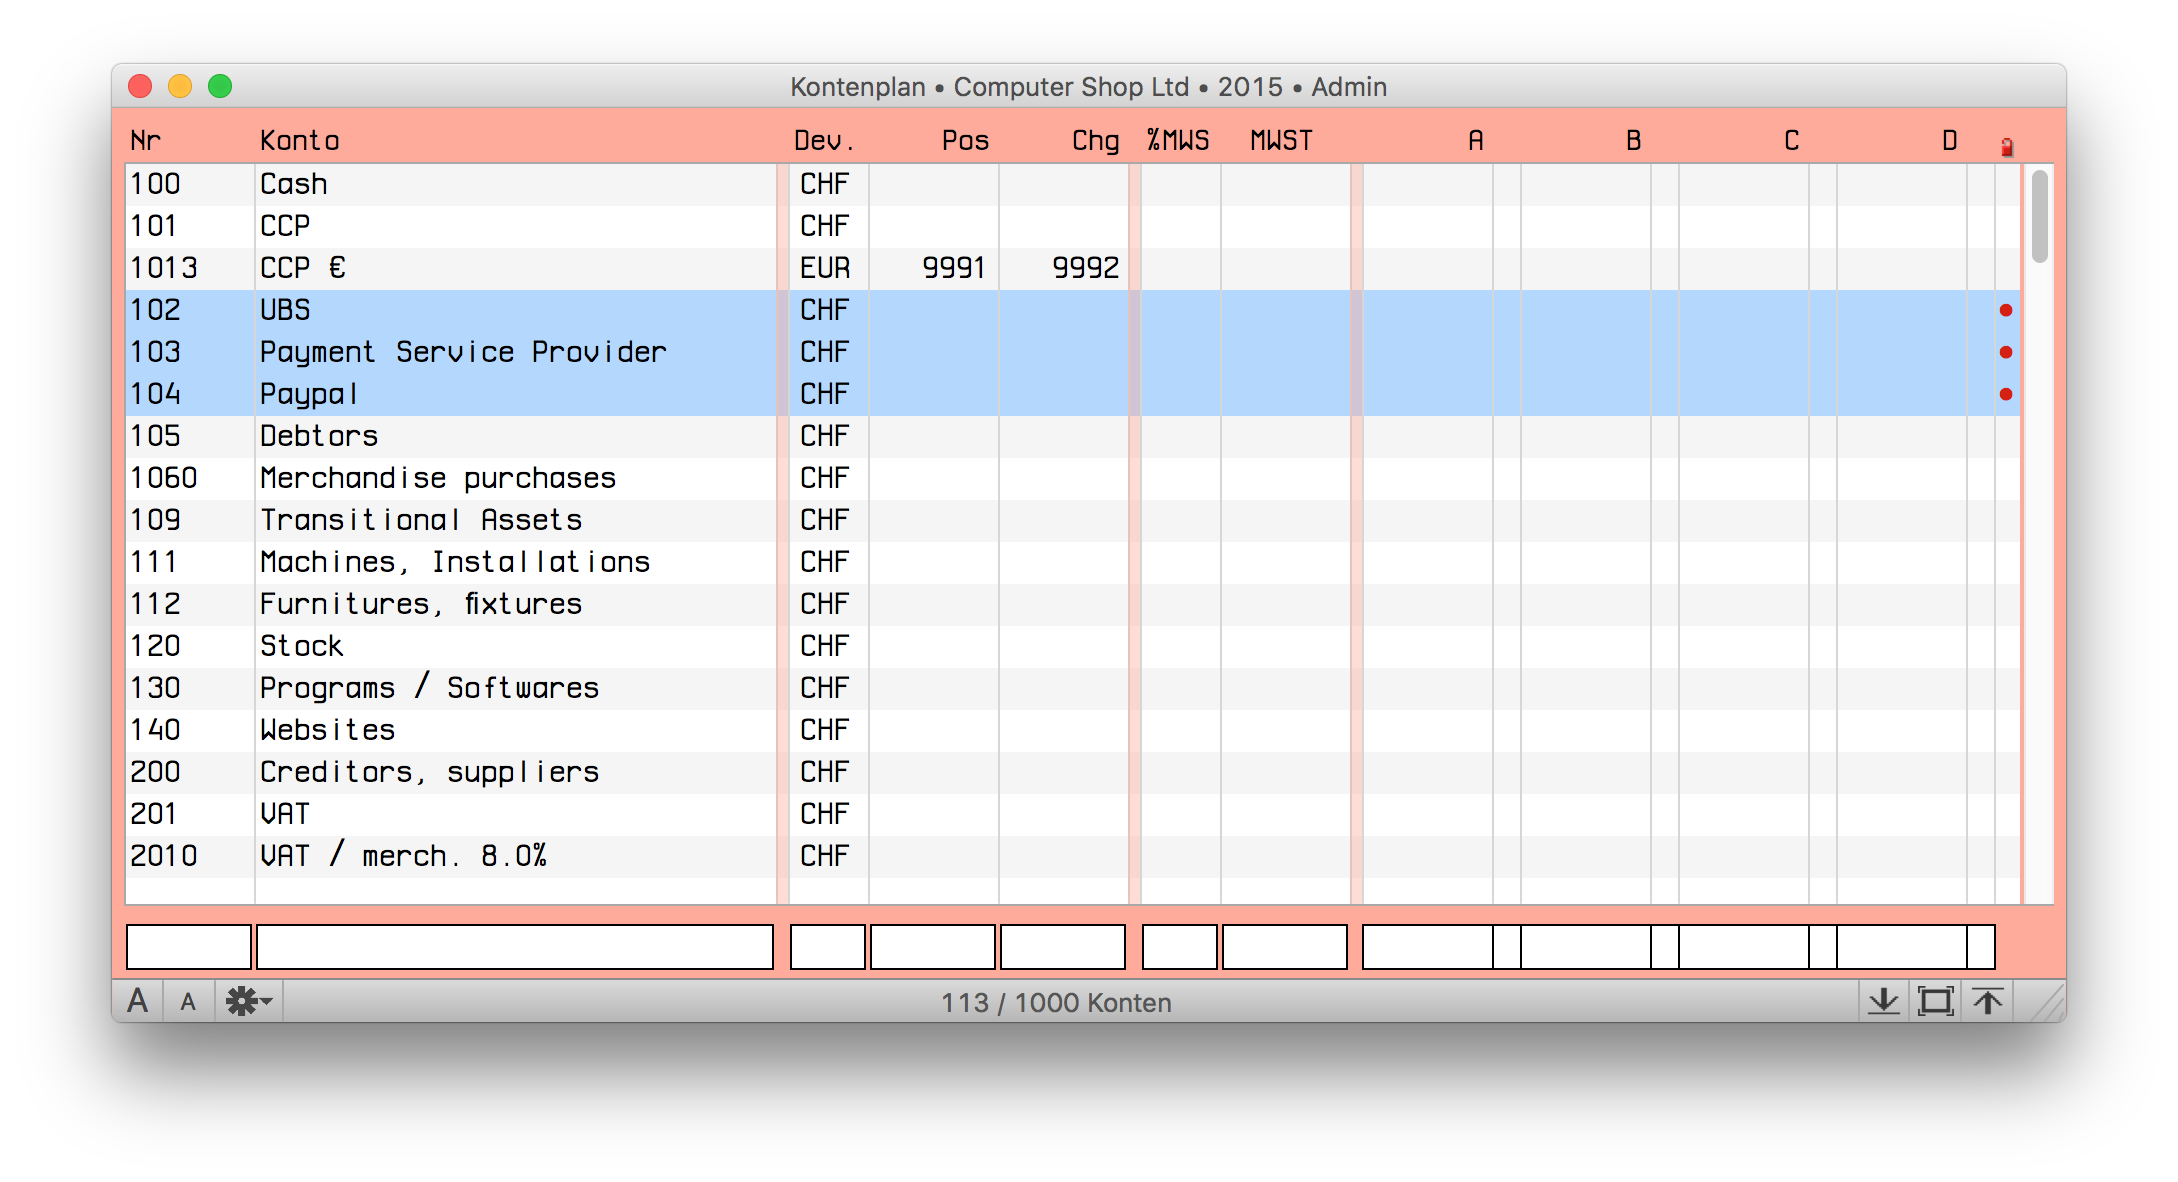Click the small A font size icon
This screenshot has width=2178, height=1182.
[188, 1002]
